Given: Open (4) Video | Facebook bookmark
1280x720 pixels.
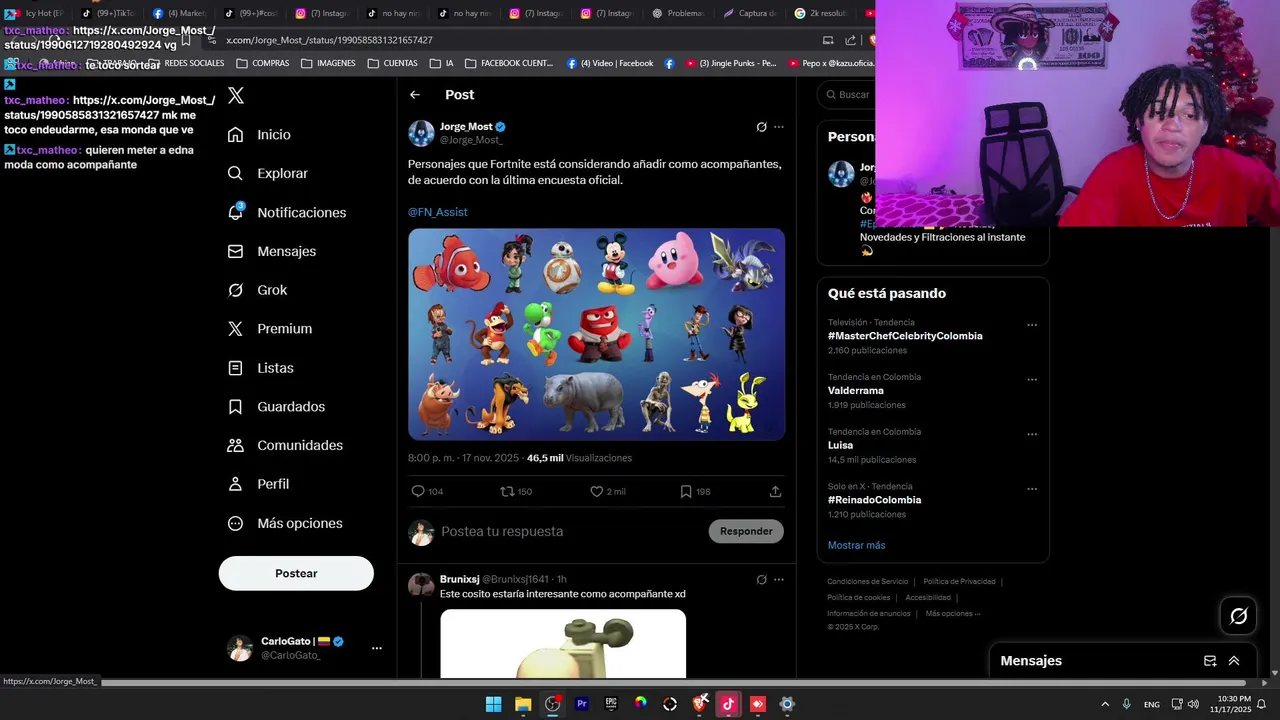Looking at the screenshot, I should (610, 63).
